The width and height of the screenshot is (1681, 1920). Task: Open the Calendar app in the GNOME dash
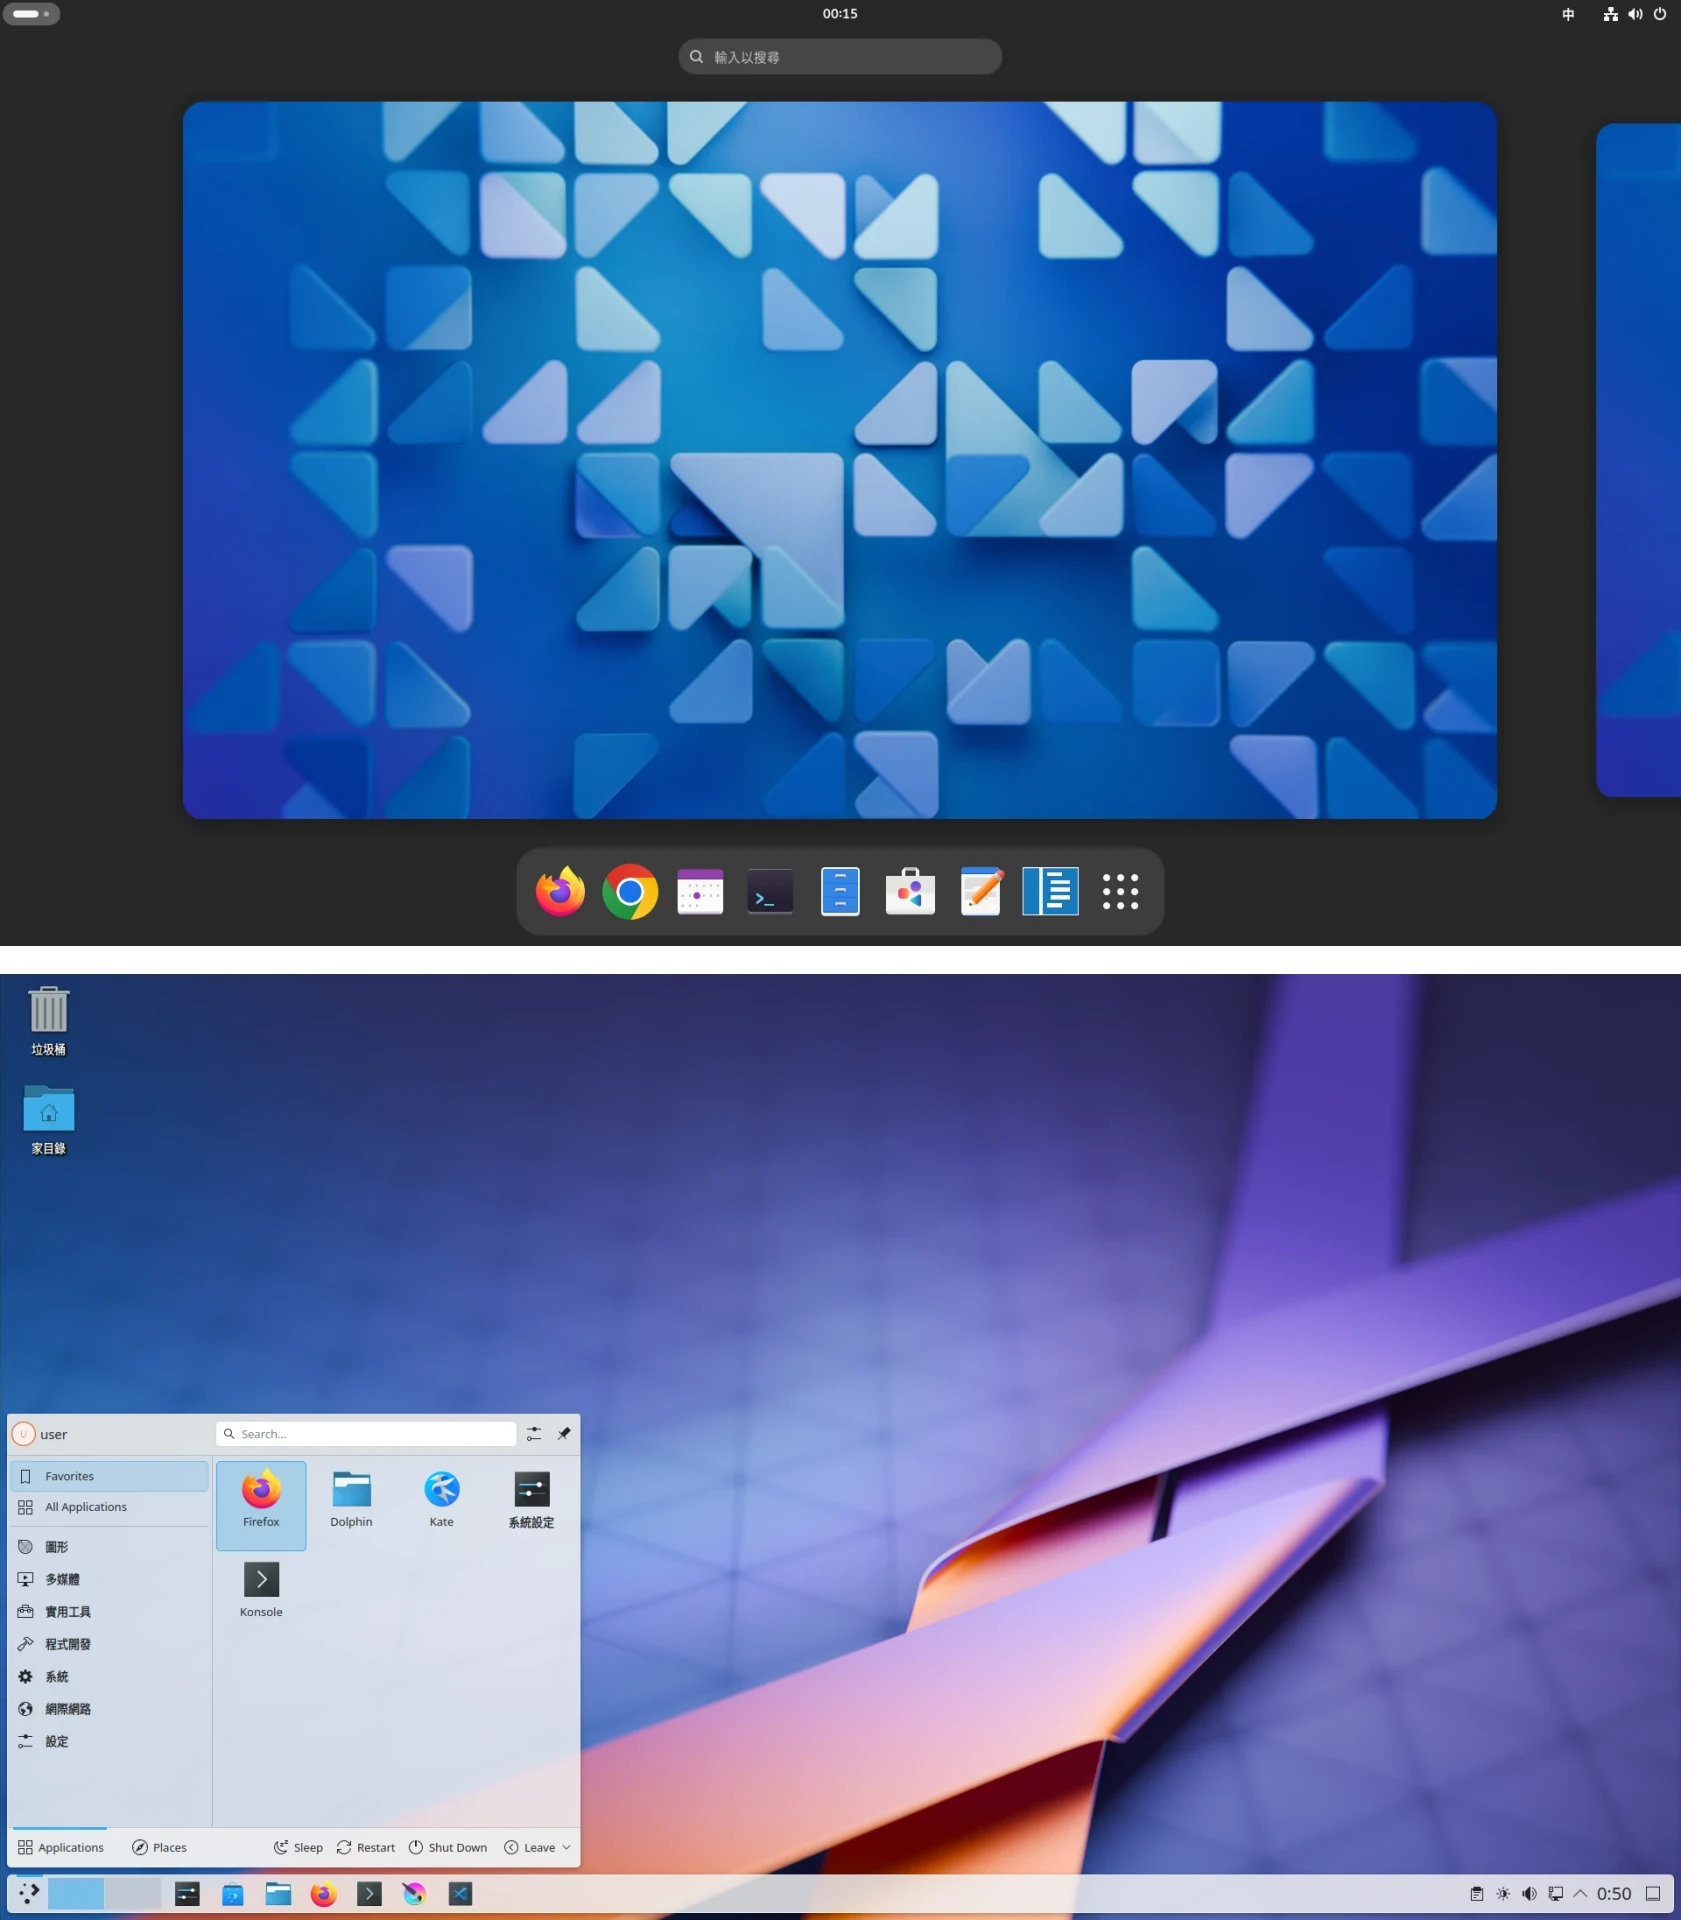tap(700, 891)
